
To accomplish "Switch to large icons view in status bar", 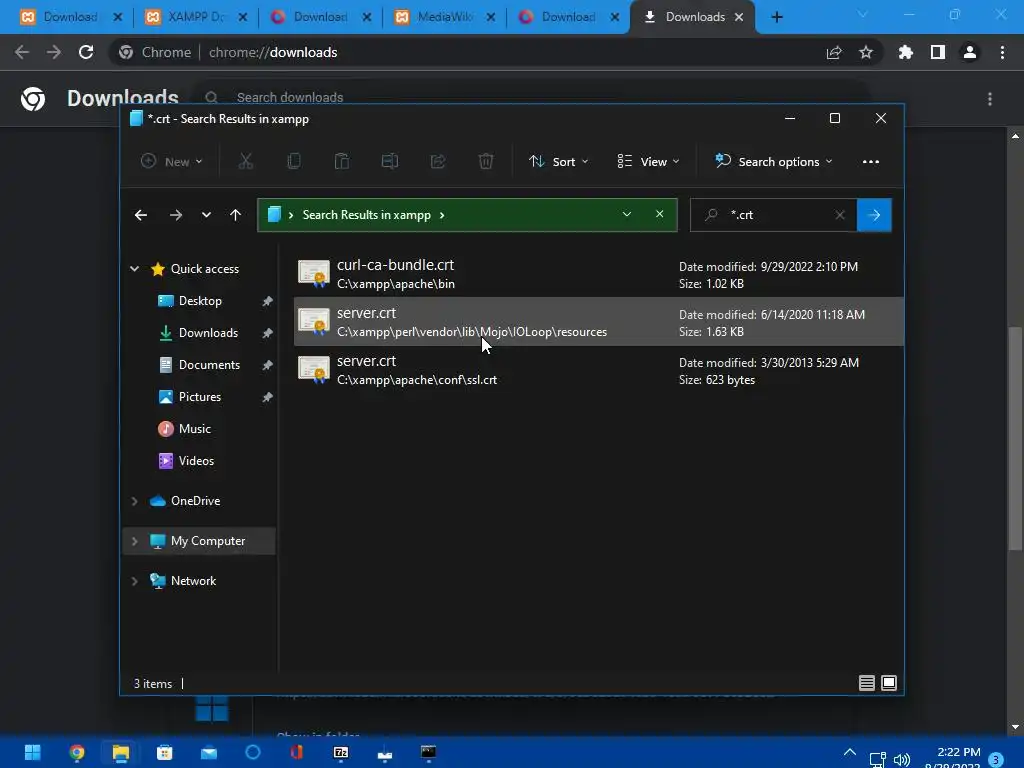I will [x=889, y=683].
